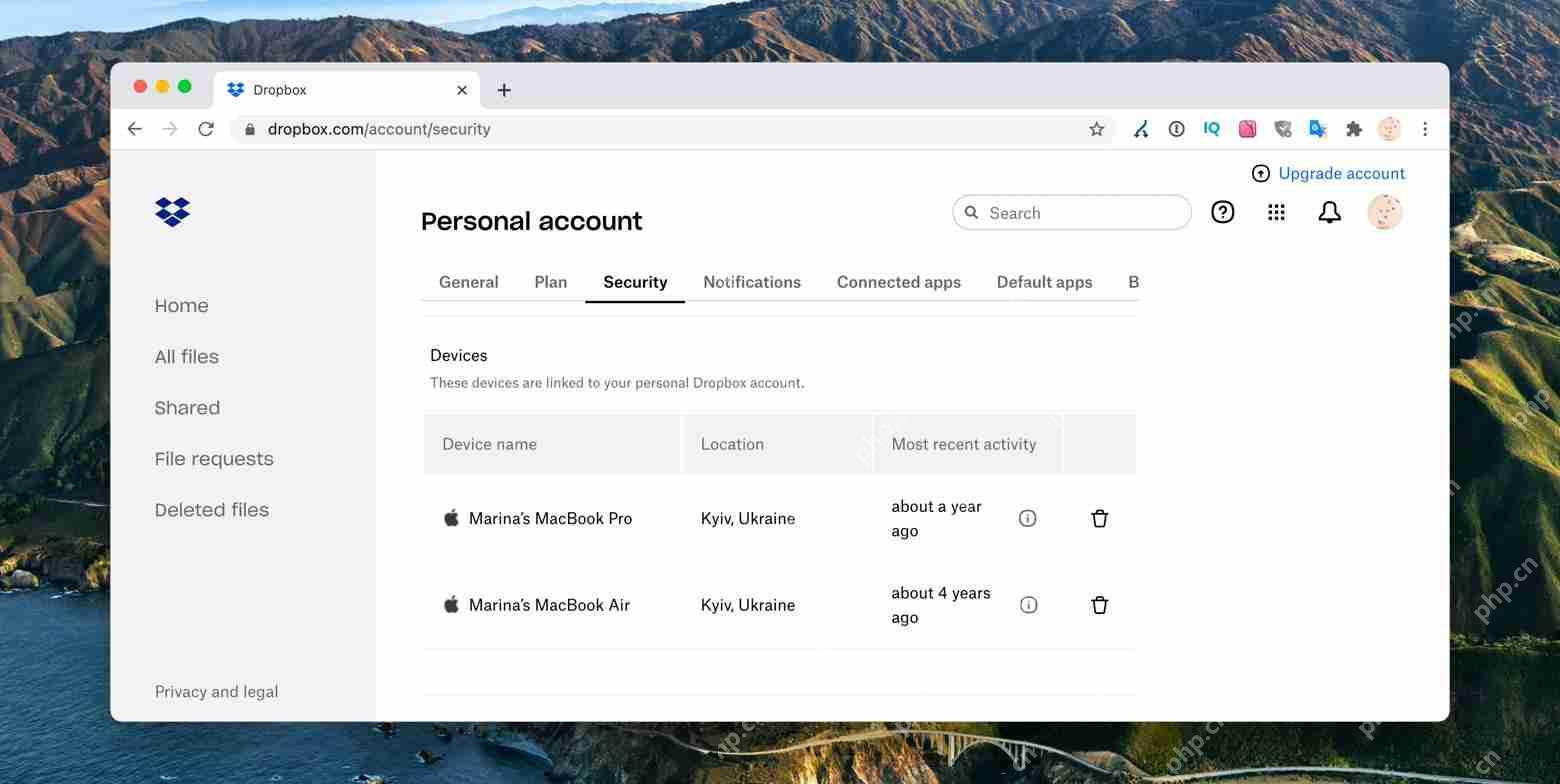Viewport: 1560px width, 784px height.
Task: Open All files in the sidebar
Action: coord(186,357)
